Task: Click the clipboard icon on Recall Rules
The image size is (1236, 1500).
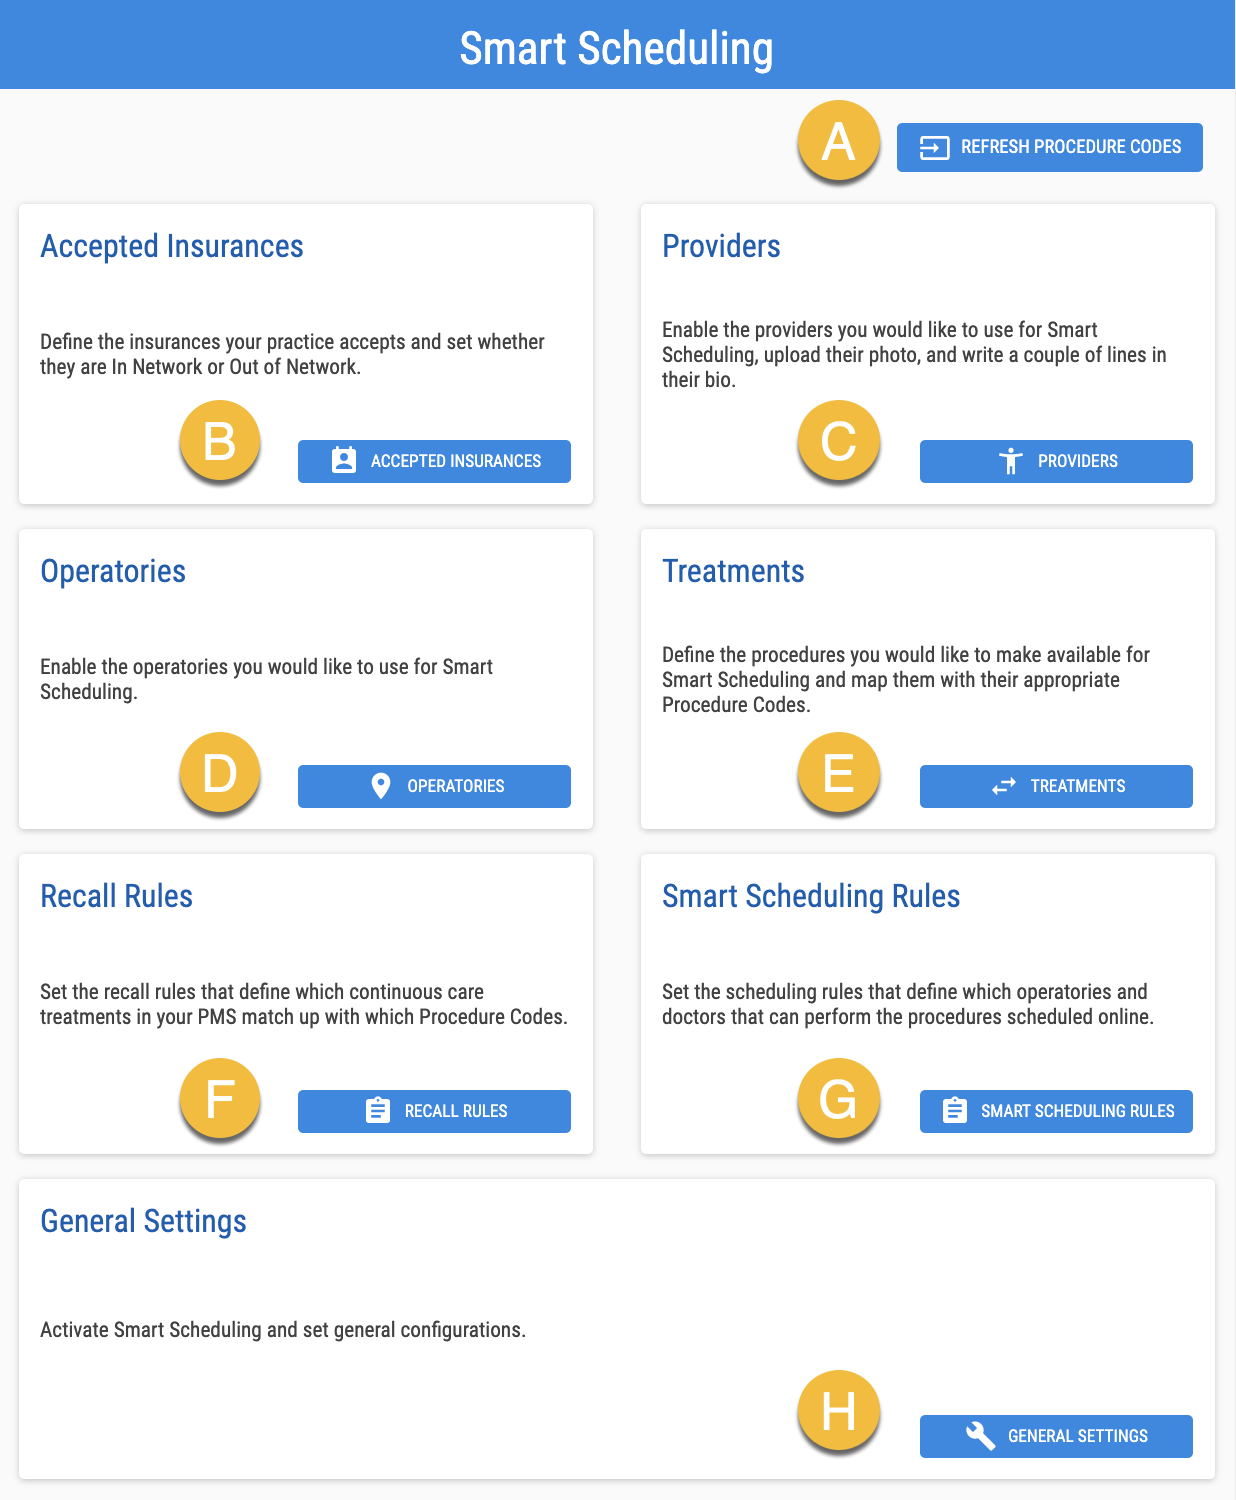Action: [378, 1111]
